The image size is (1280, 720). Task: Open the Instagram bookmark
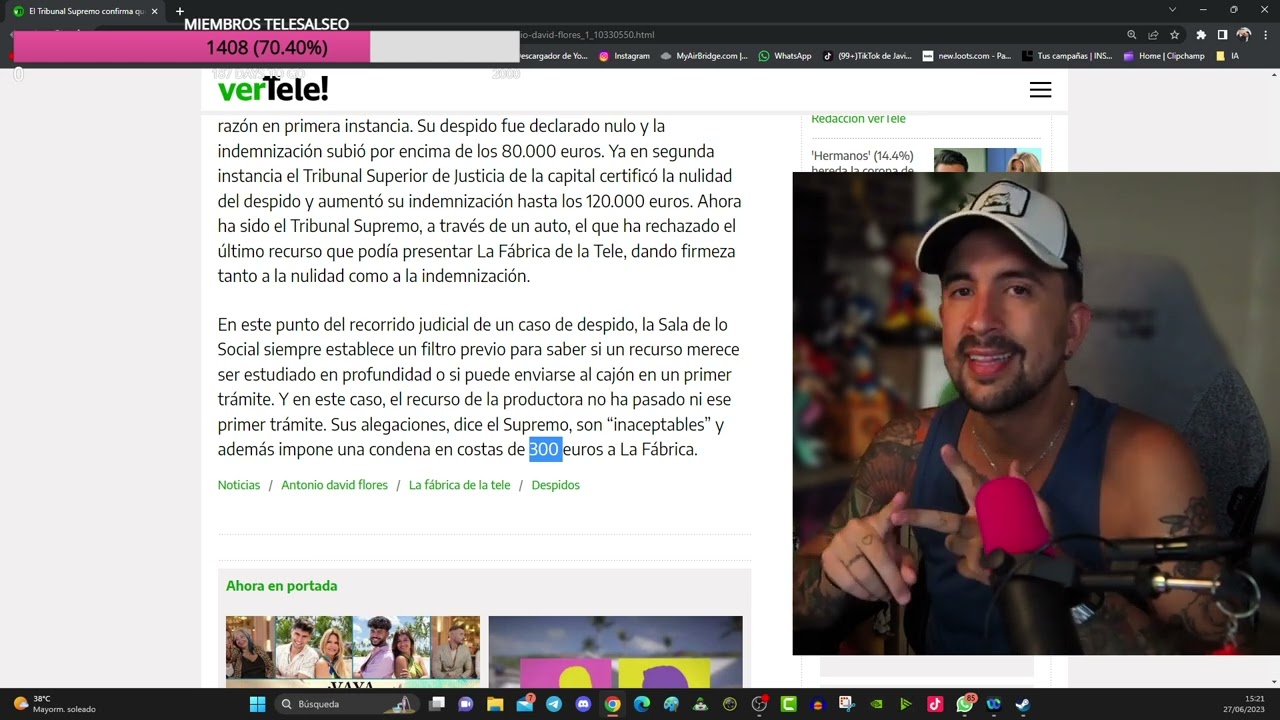pyautogui.click(x=624, y=56)
